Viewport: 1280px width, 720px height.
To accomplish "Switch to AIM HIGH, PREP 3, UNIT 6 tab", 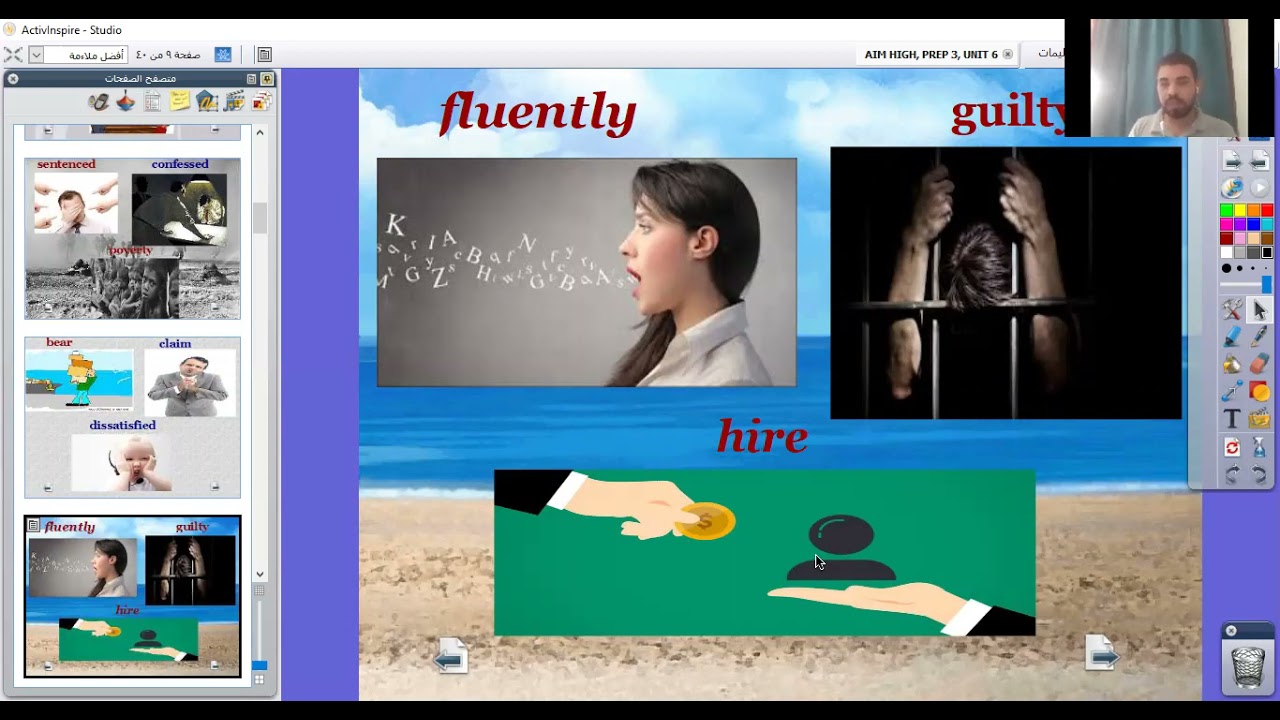I will coord(930,54).
